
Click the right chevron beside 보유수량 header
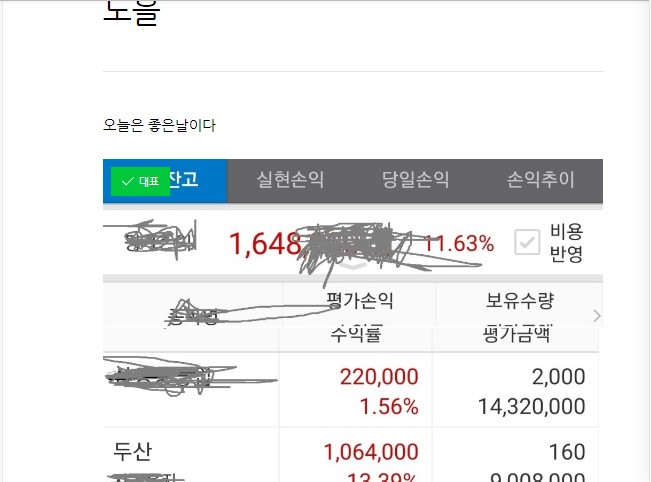click(597, 316)
